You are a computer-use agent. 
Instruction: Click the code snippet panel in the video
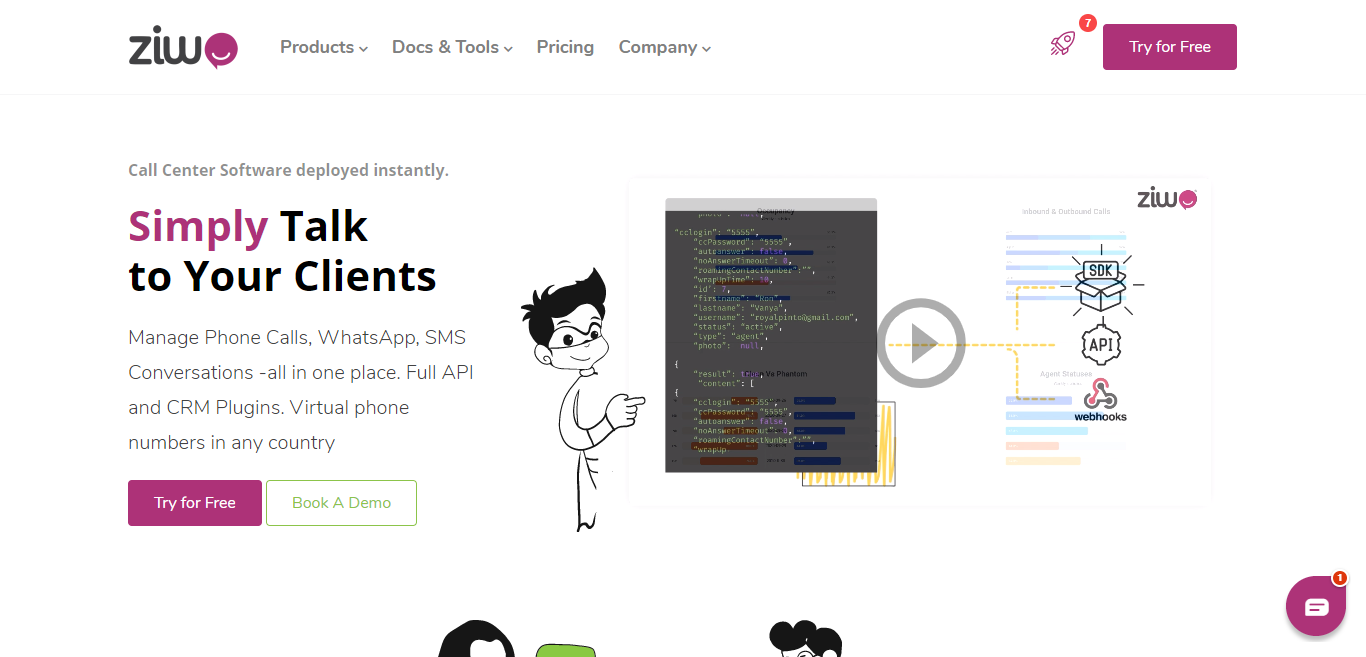tap(771, 335)
